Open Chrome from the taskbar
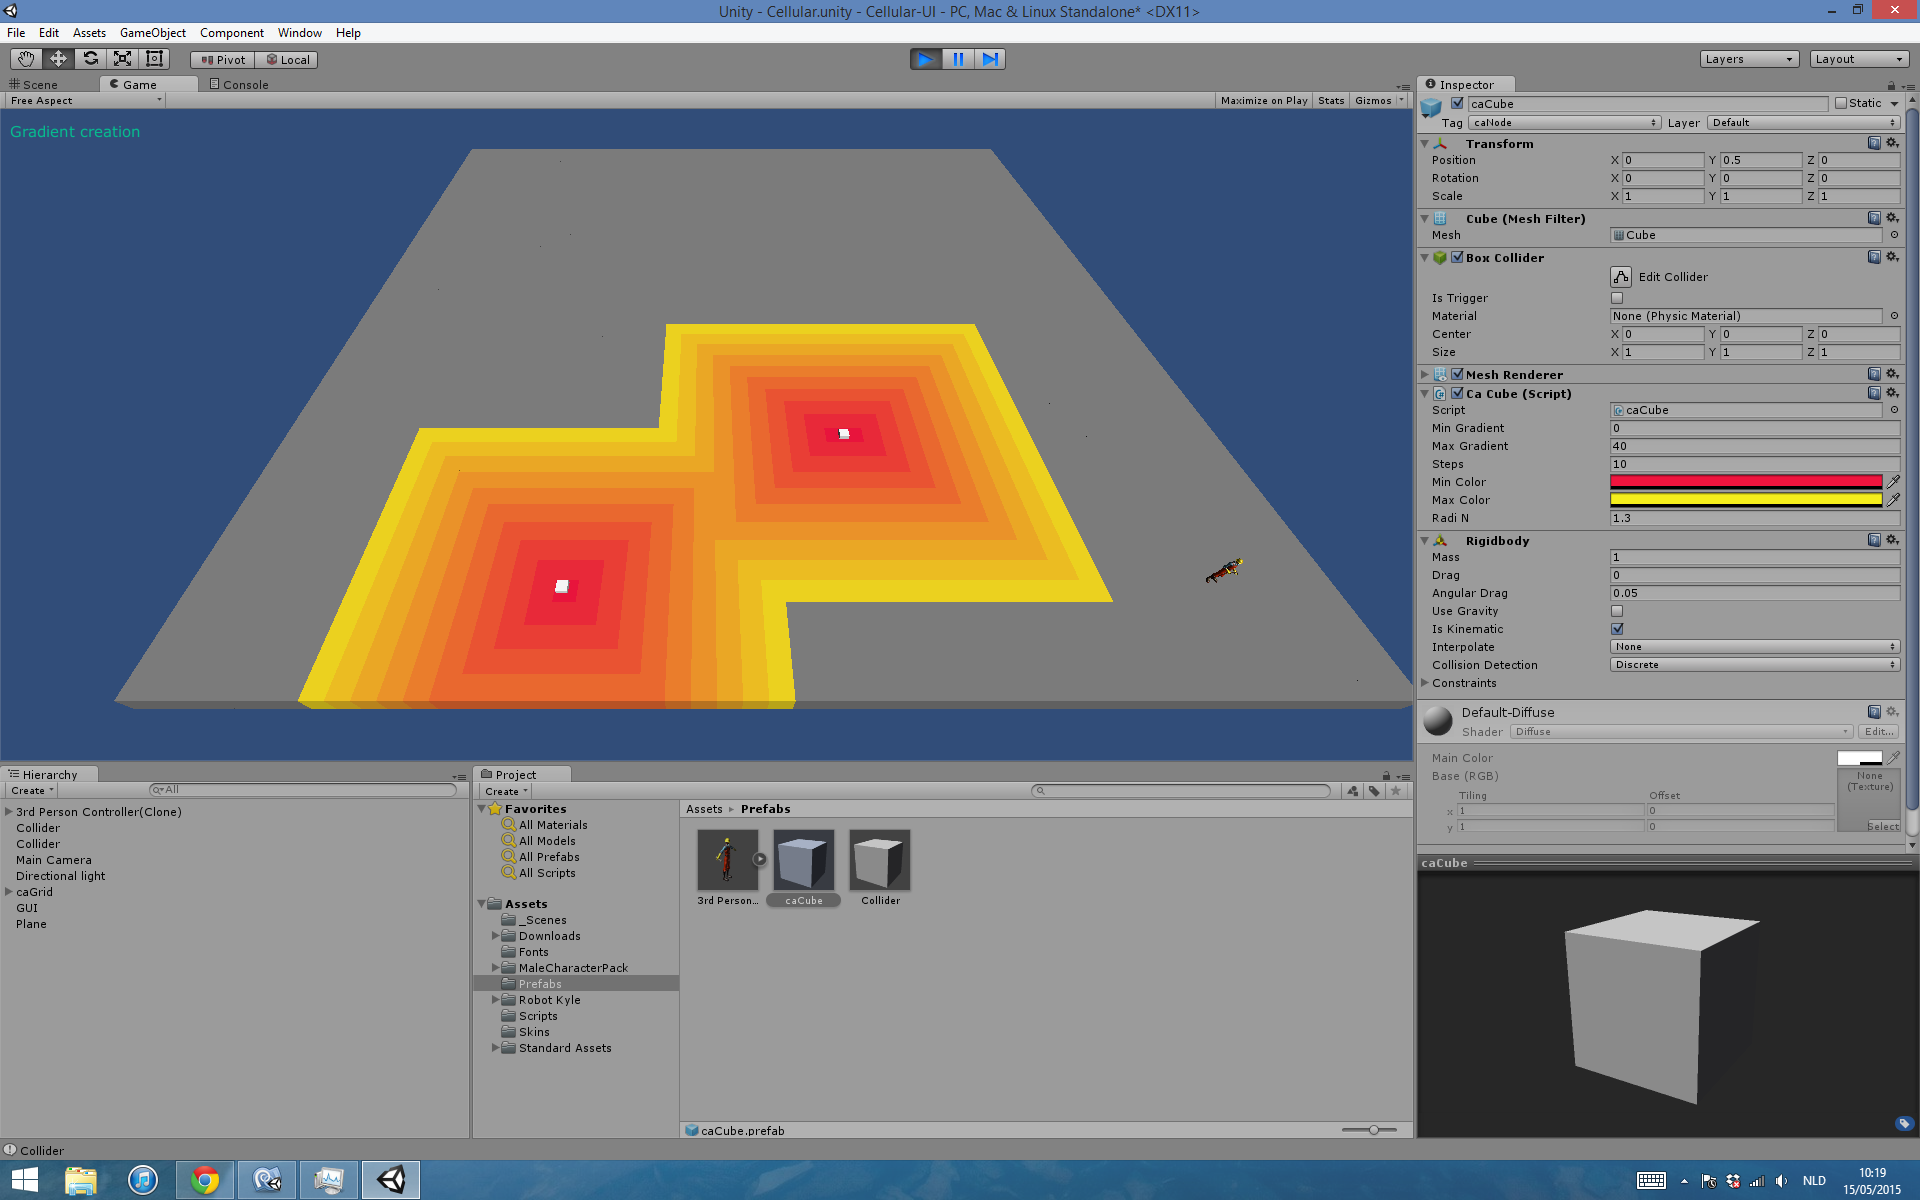 205,1180
